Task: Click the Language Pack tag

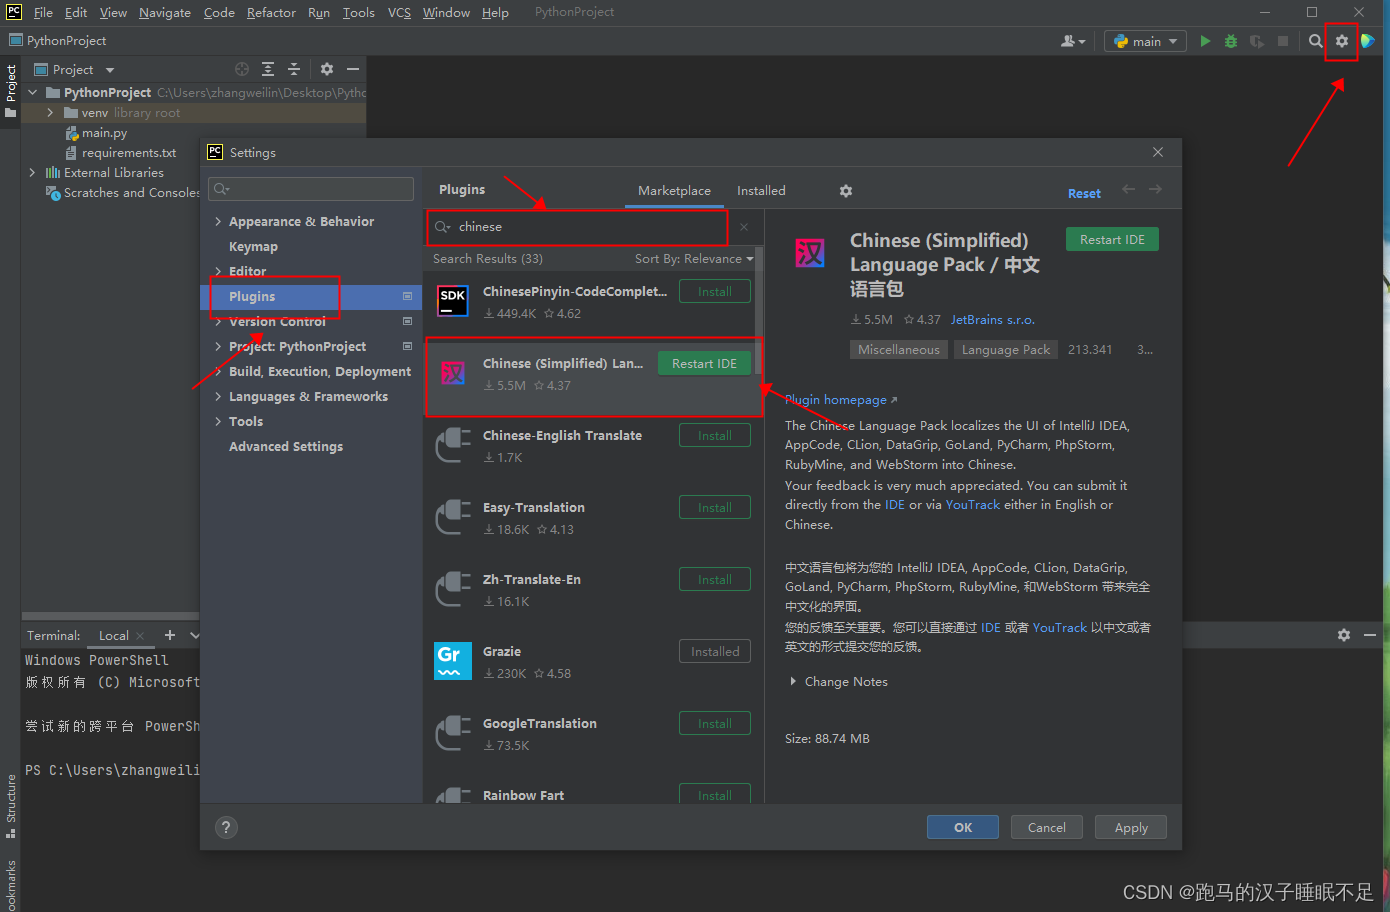Action: pos(1005,350)
